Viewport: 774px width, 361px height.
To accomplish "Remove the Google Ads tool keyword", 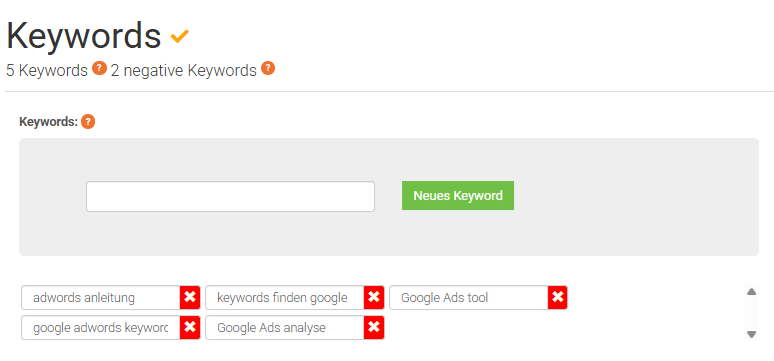I will pyautogui.click(x=558, y=297).
